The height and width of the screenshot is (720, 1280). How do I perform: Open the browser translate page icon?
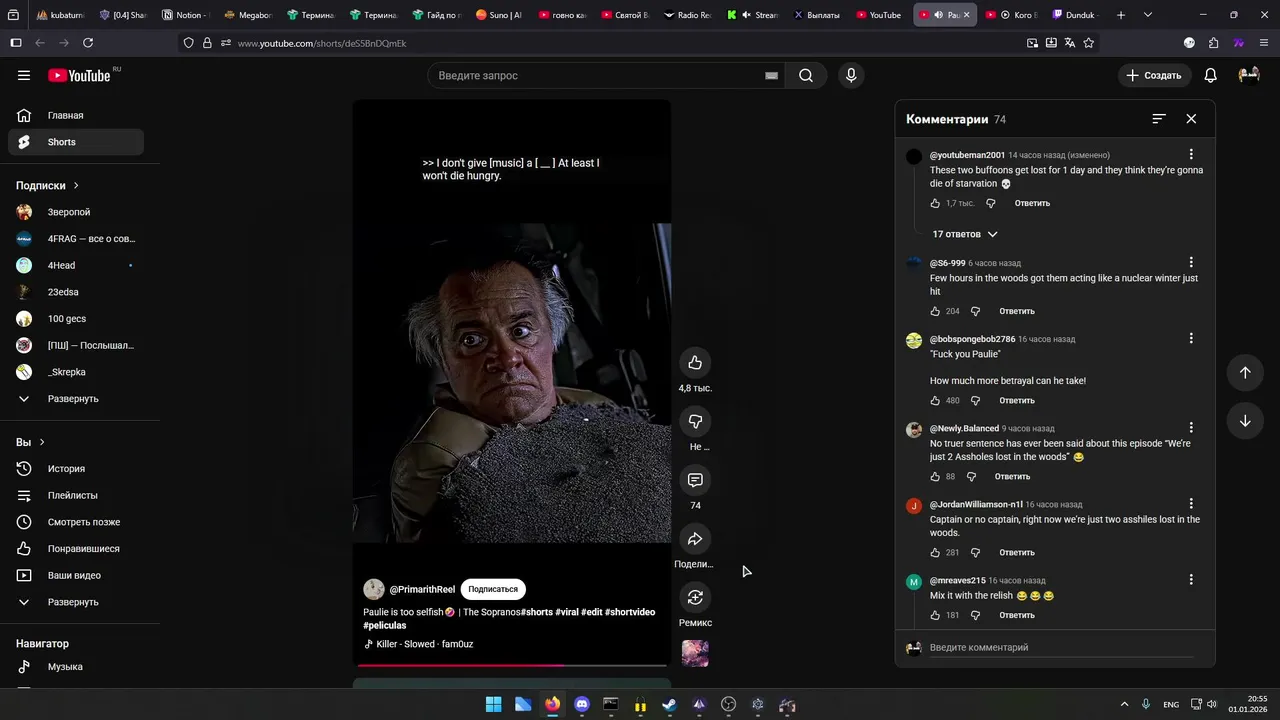pyautogui.click(x=1070, y=43)
